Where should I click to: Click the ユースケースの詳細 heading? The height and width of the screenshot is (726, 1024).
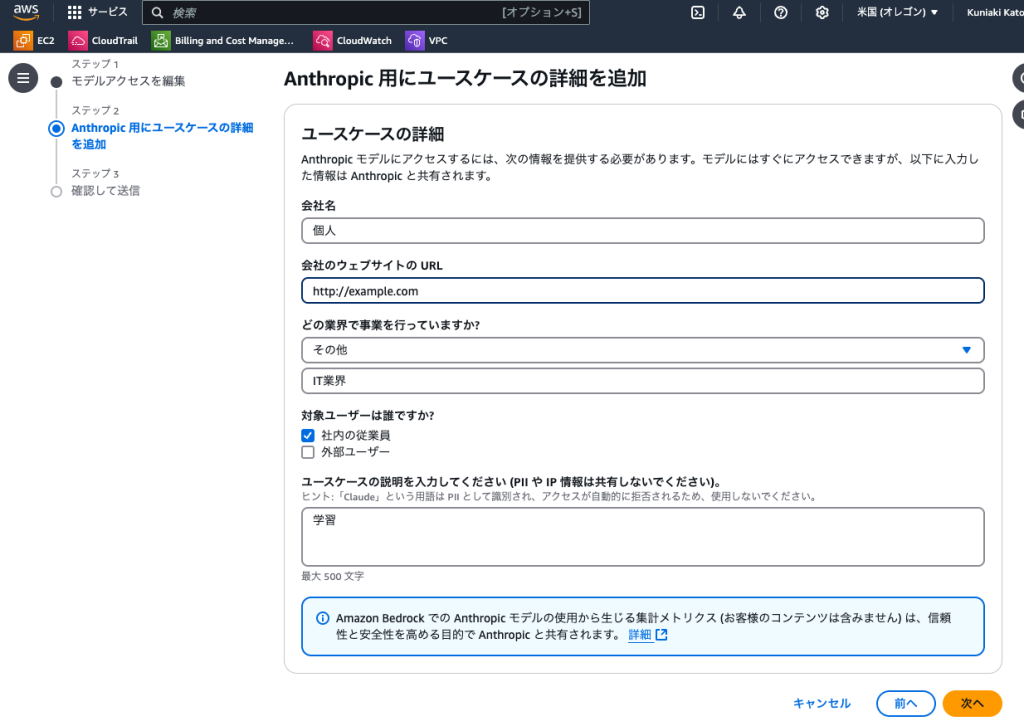[372, 134]
